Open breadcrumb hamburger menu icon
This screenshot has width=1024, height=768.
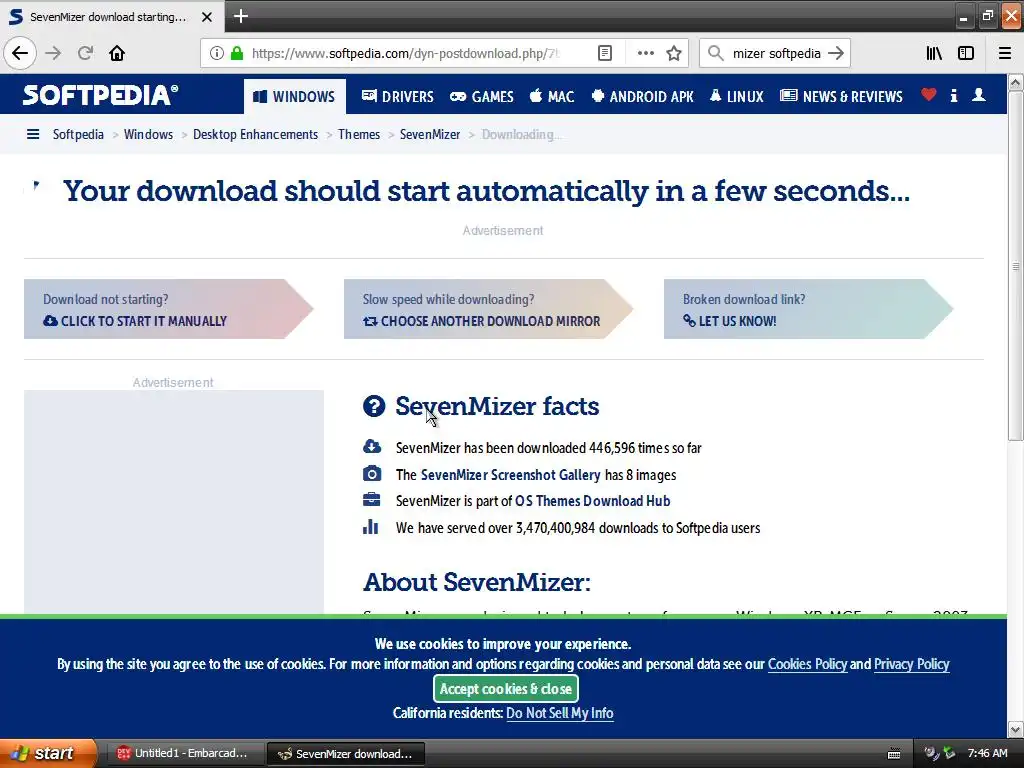tap(33, 135)
